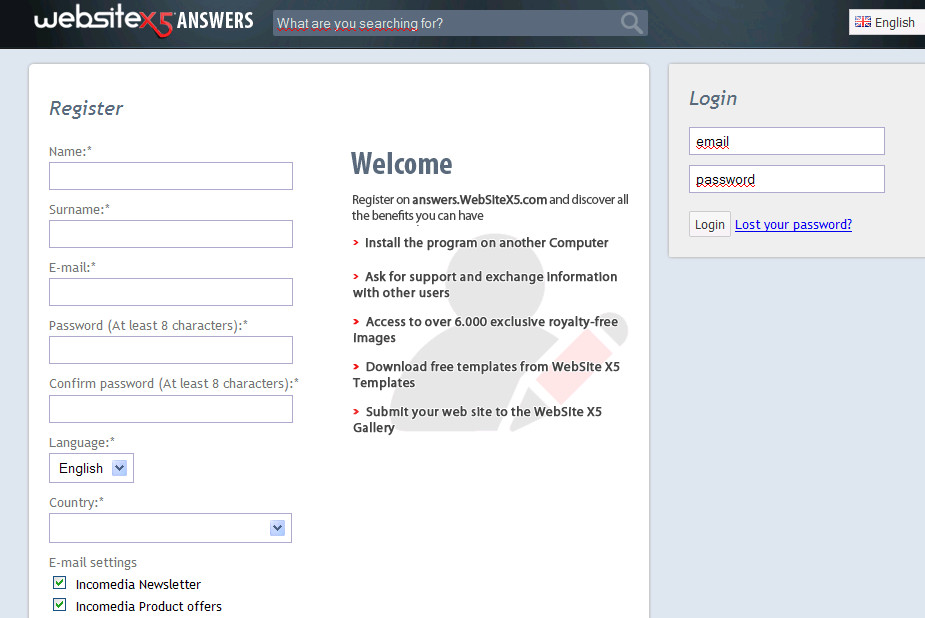Screen dimensions: 925x618
Task: Click the WebSite X5 Answers logo
Action: coord(144,21)
